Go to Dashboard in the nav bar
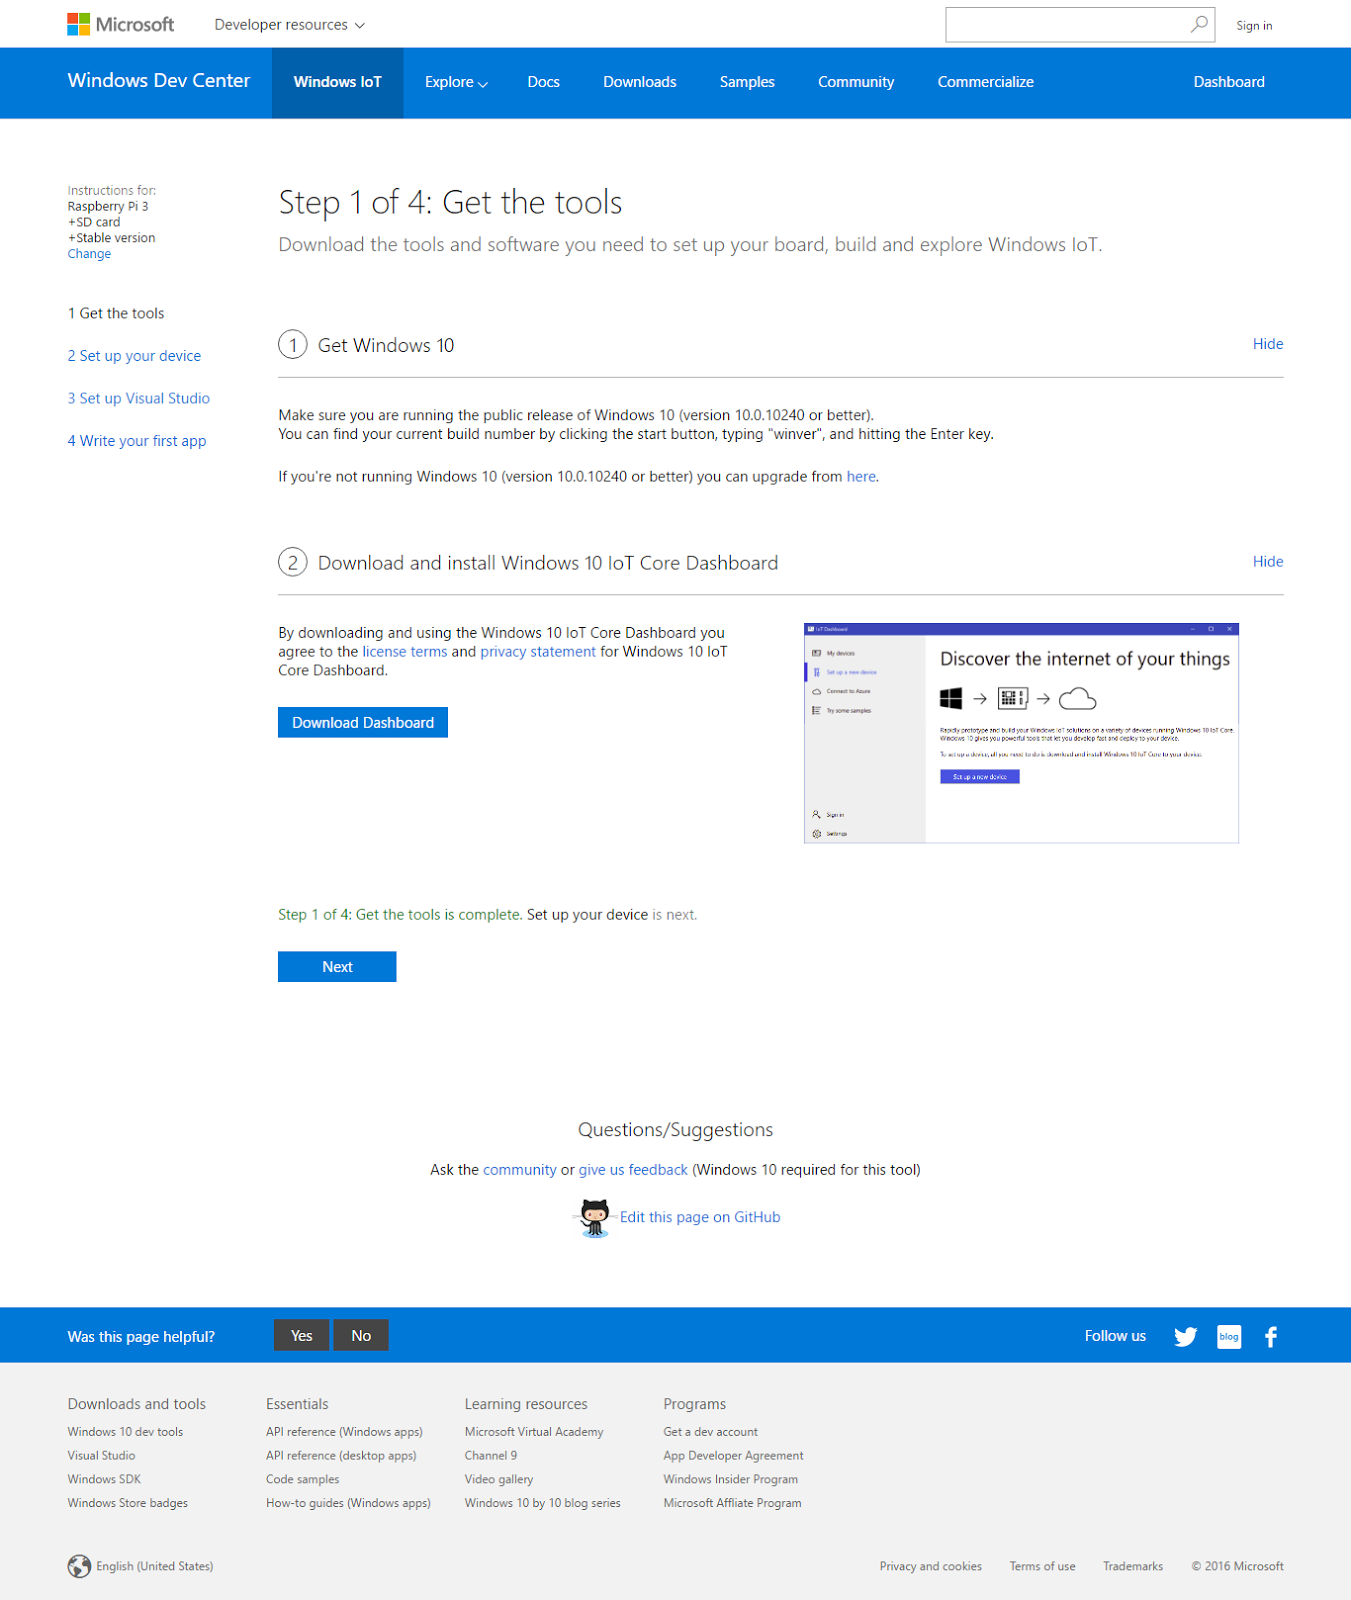The image size is (1351, 1600). point(1229,82)
